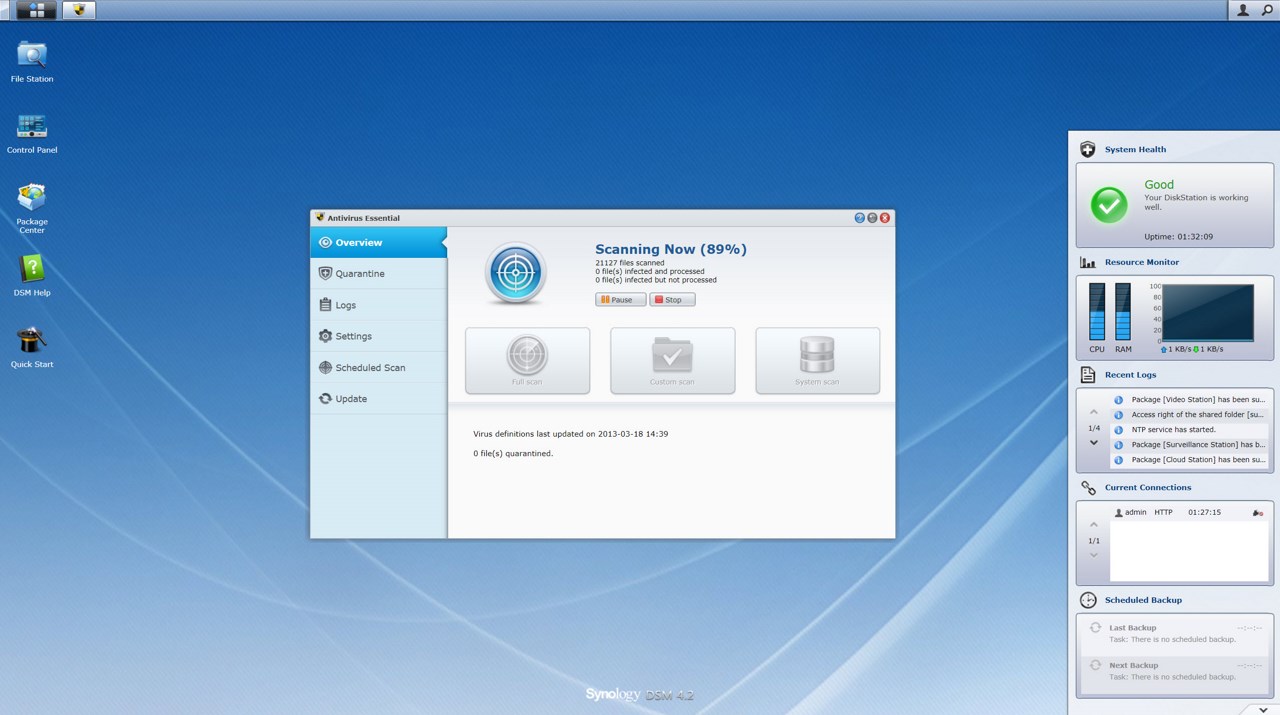The width and height of the screenshot is (1280, 715).
Task: Select log entry Package [Video Station]
Action: point(1190,400)
